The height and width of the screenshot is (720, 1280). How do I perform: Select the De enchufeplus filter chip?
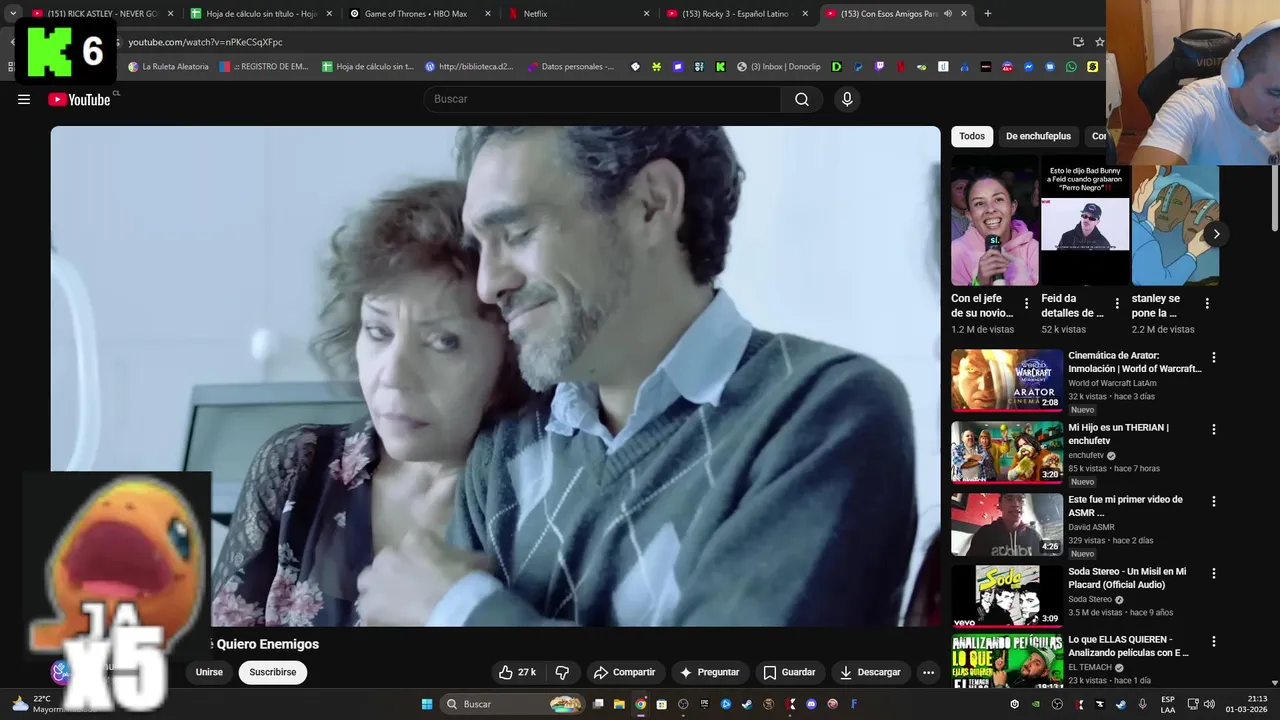tap(1038, 136)
